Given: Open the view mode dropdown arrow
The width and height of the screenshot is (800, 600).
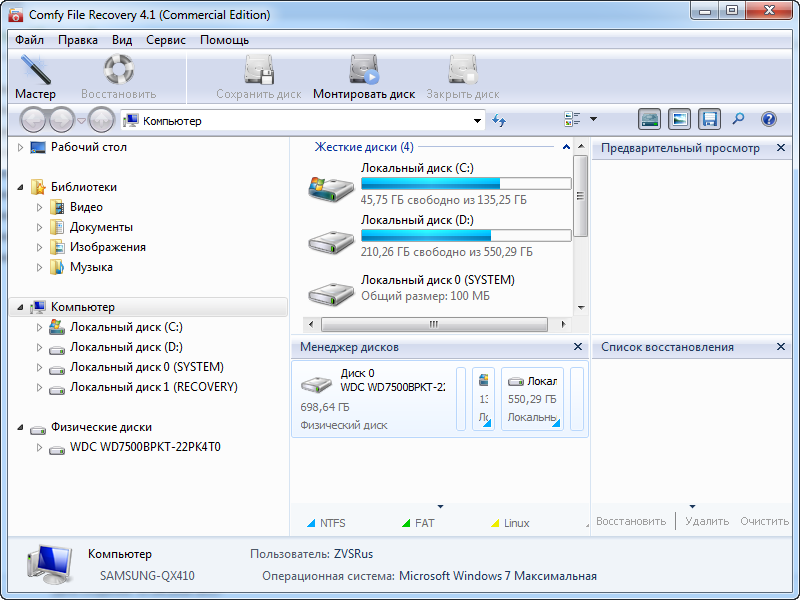Looking at the screenshot, I should (x=593, y=119).
